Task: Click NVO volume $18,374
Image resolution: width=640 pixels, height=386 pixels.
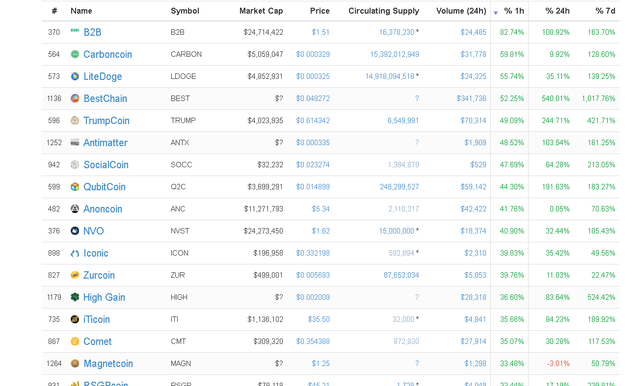Action: (x=473, y=231)
